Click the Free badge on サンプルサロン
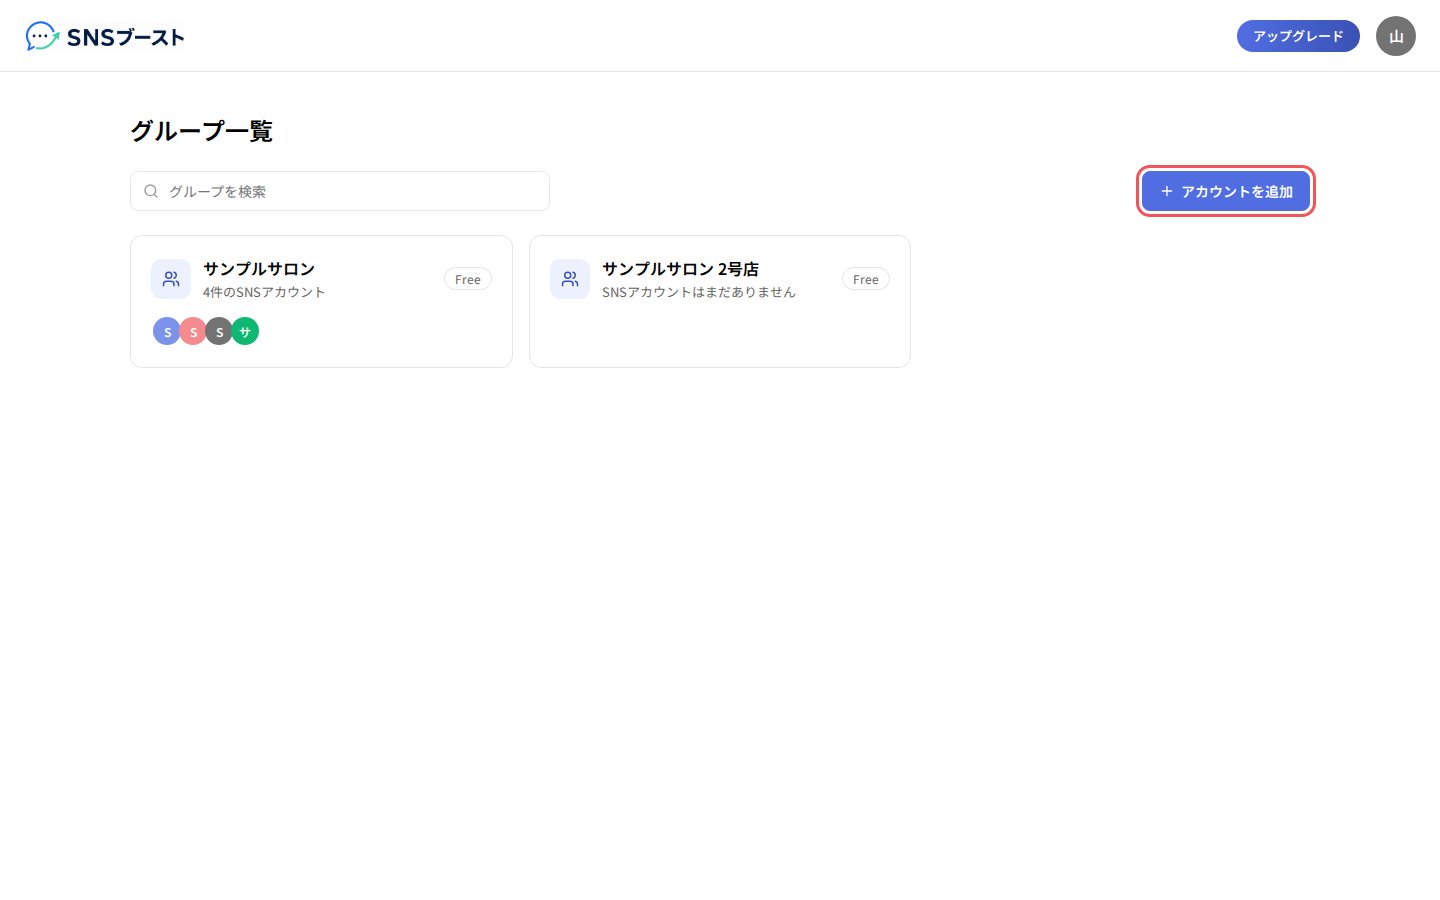The width and height of the screenshot is (1440, 900). [x=468, y=279]
